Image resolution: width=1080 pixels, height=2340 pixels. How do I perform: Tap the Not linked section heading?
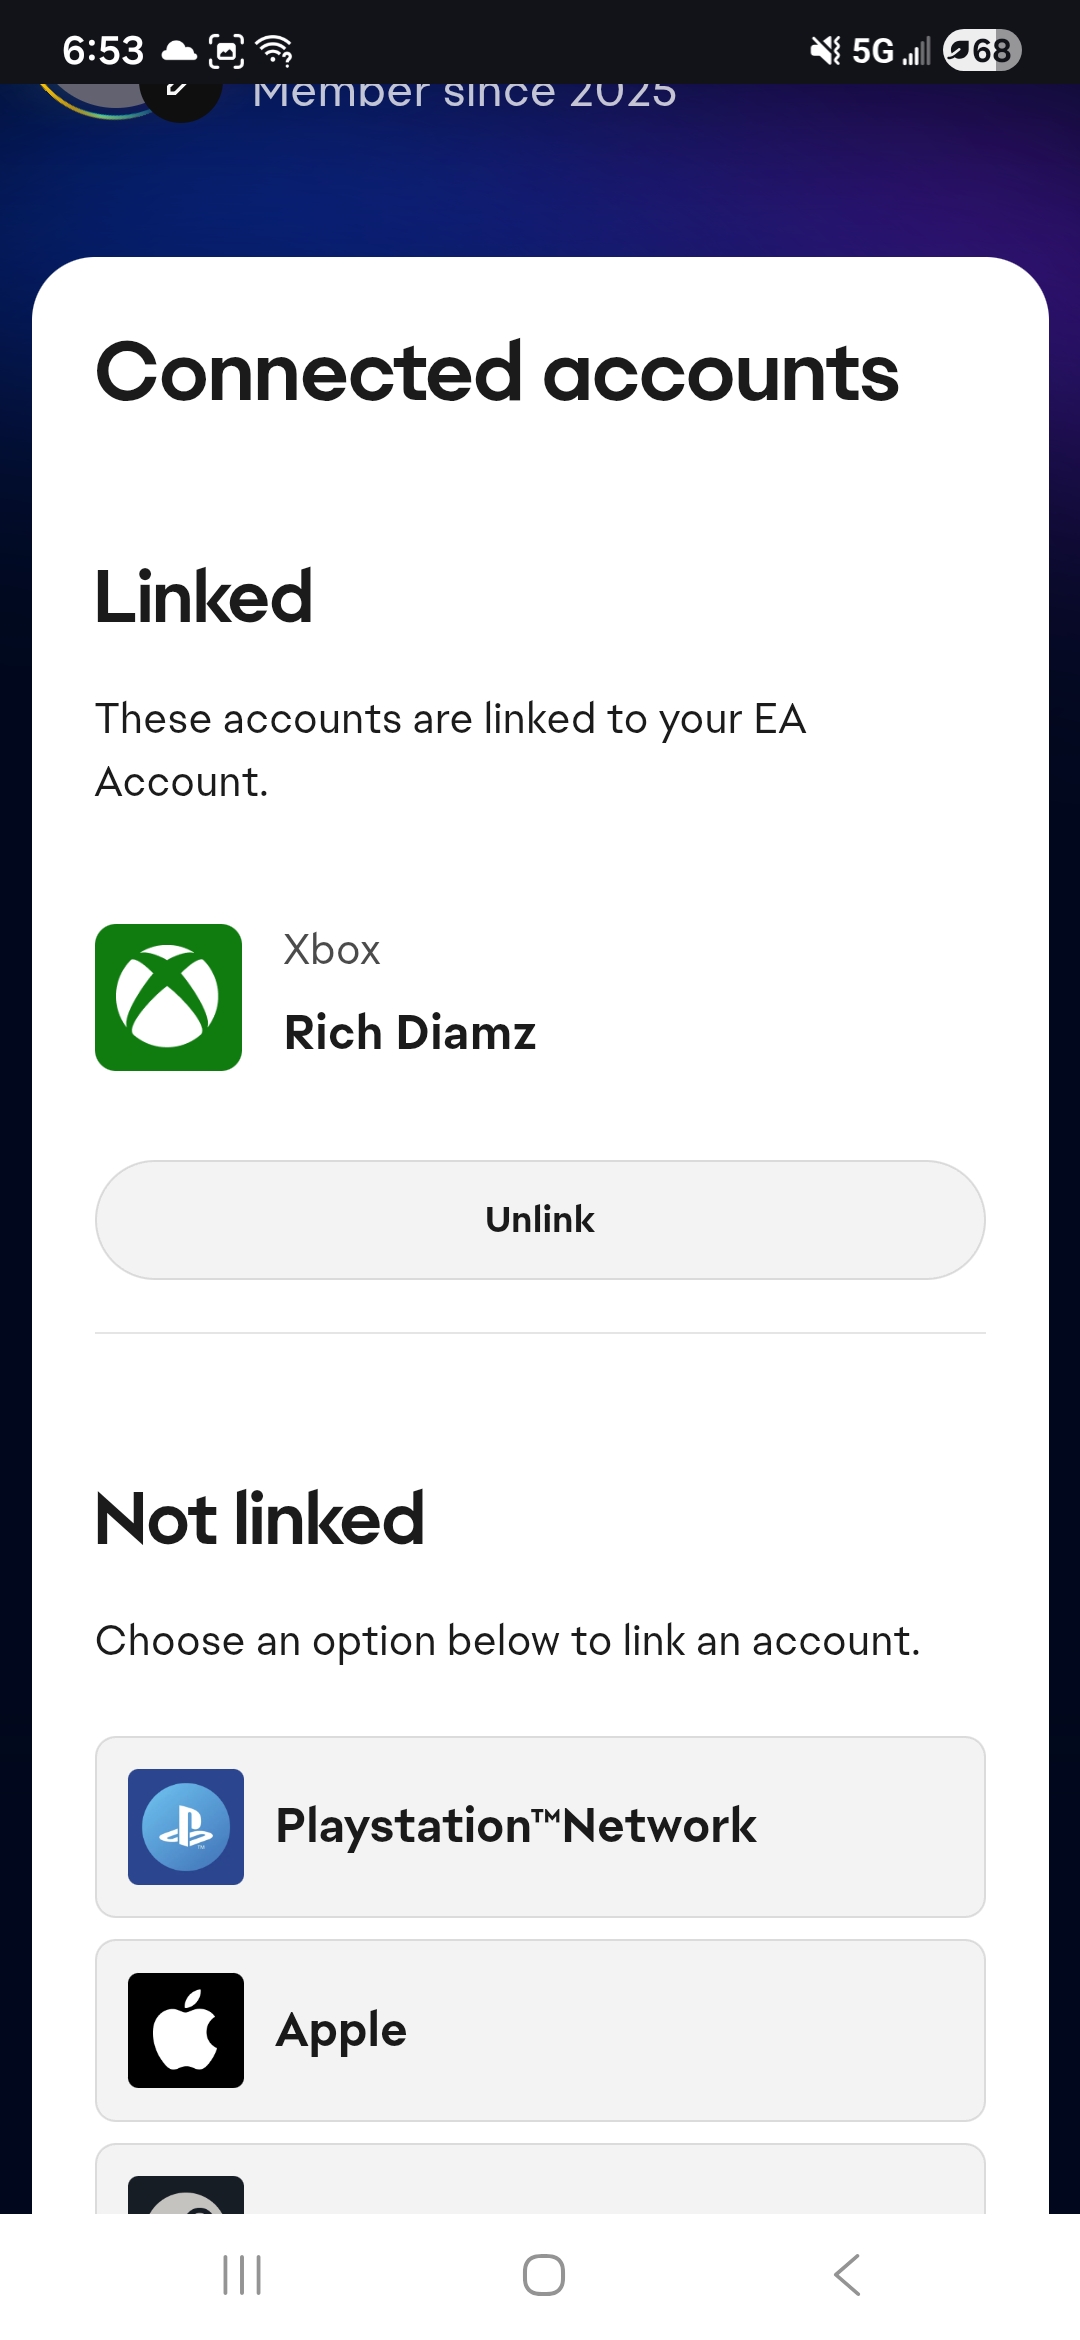pyautogui.click(x=260, y=1518)
